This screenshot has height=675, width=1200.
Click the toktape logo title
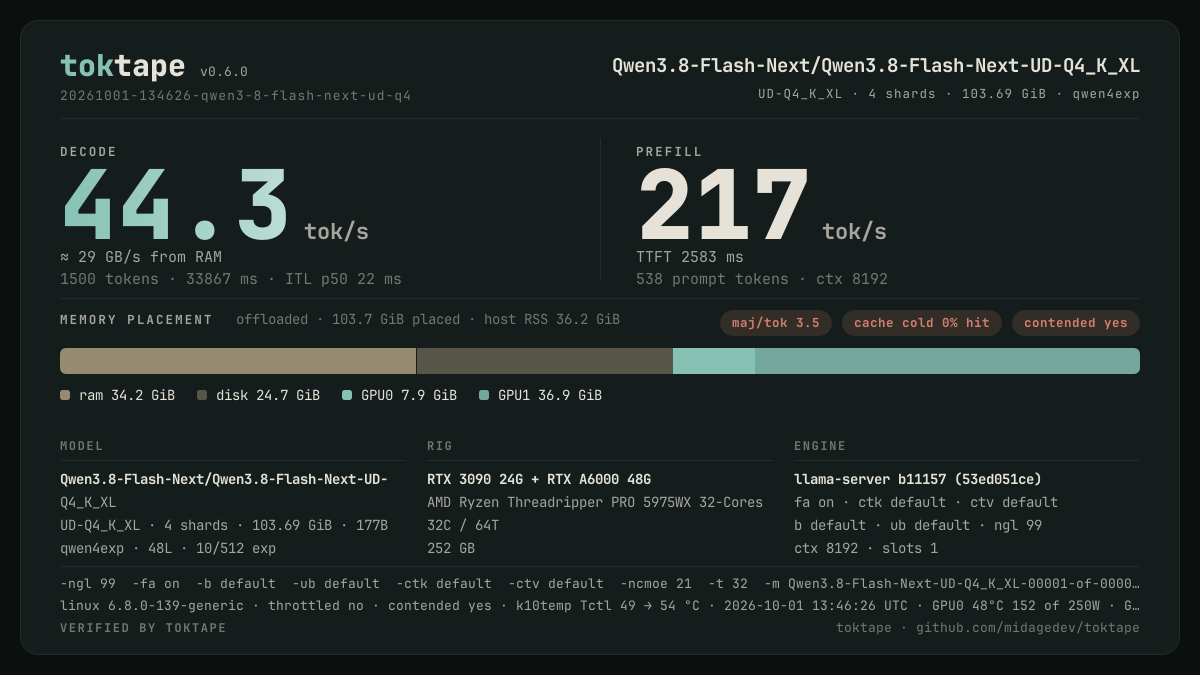click(122, 66)
